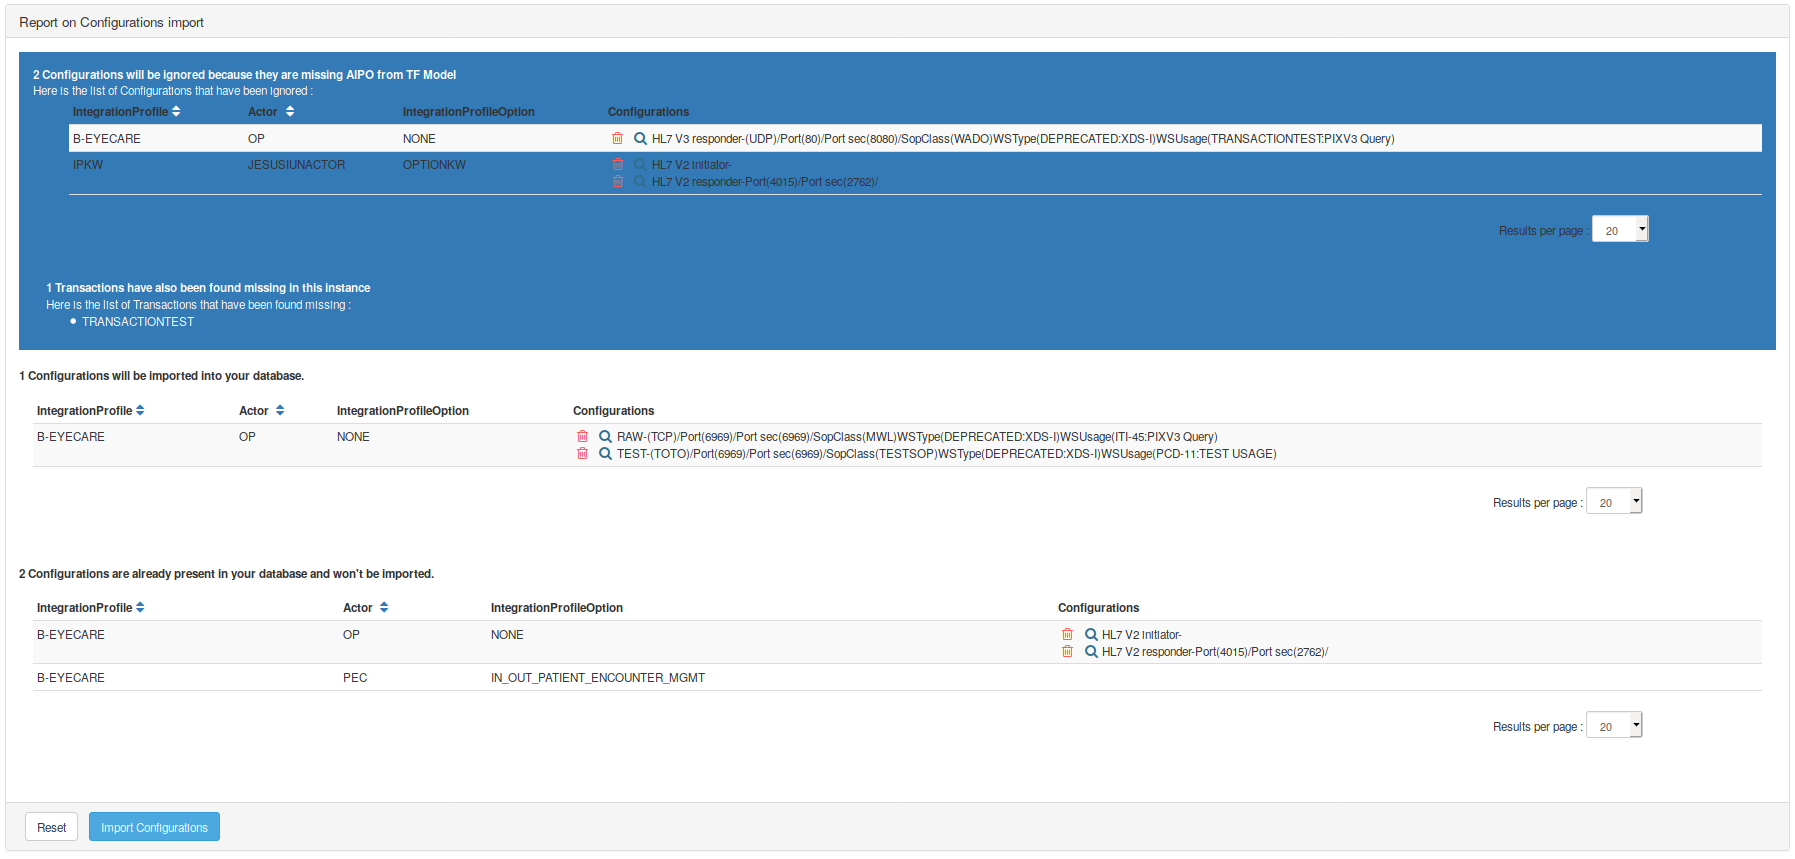1795x859 pixels.
Task: Delete the already-present HL7 V2 initiator configuration
Action: 1067,635
